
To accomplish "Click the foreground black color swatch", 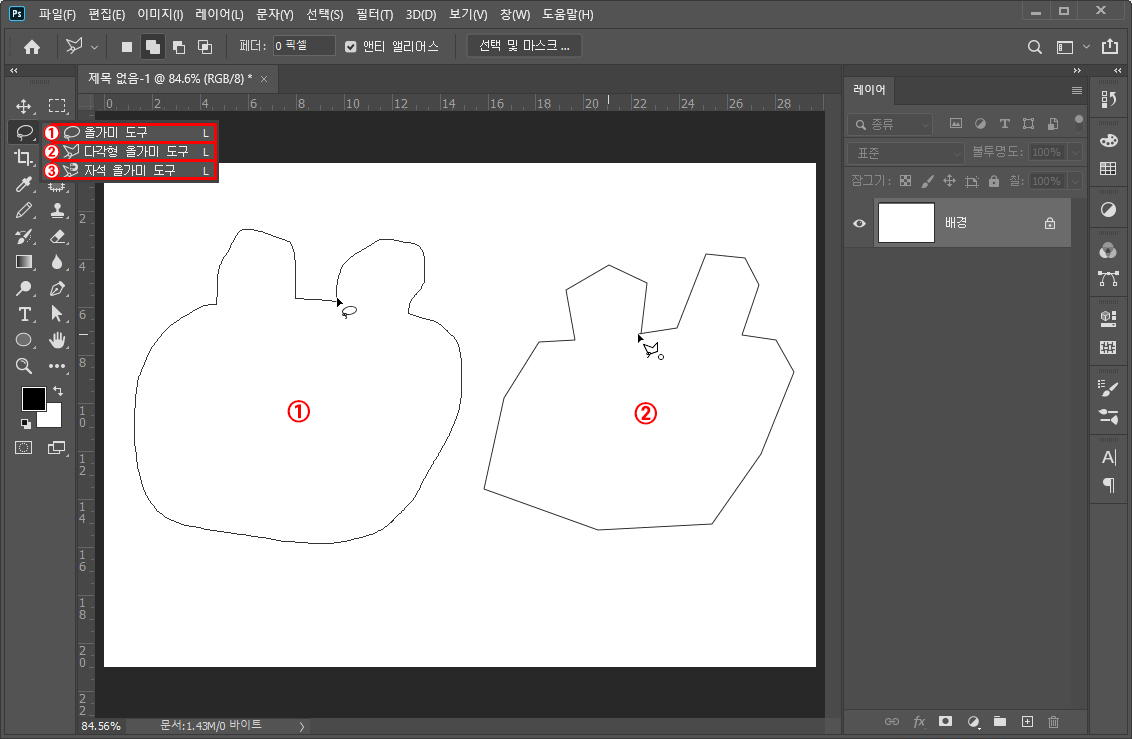I will (x=33, y=398).
